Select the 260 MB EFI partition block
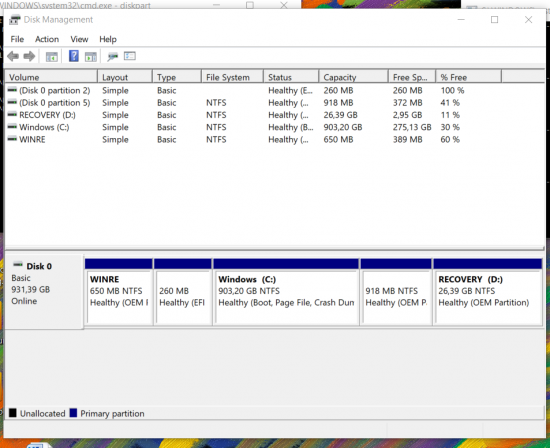 [183, 292]
